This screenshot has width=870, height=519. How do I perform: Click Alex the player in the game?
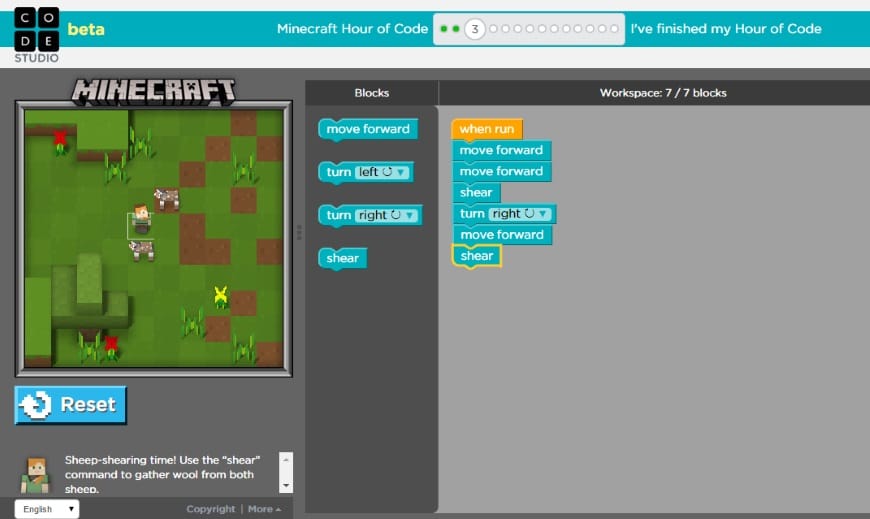[x=141, y=219]
